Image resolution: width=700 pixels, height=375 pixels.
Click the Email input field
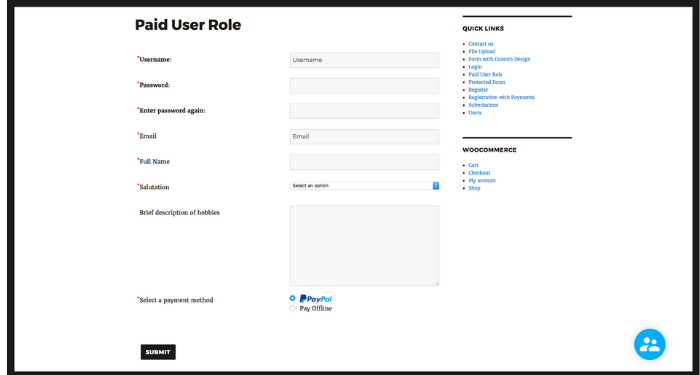click(x=364, y=137)
